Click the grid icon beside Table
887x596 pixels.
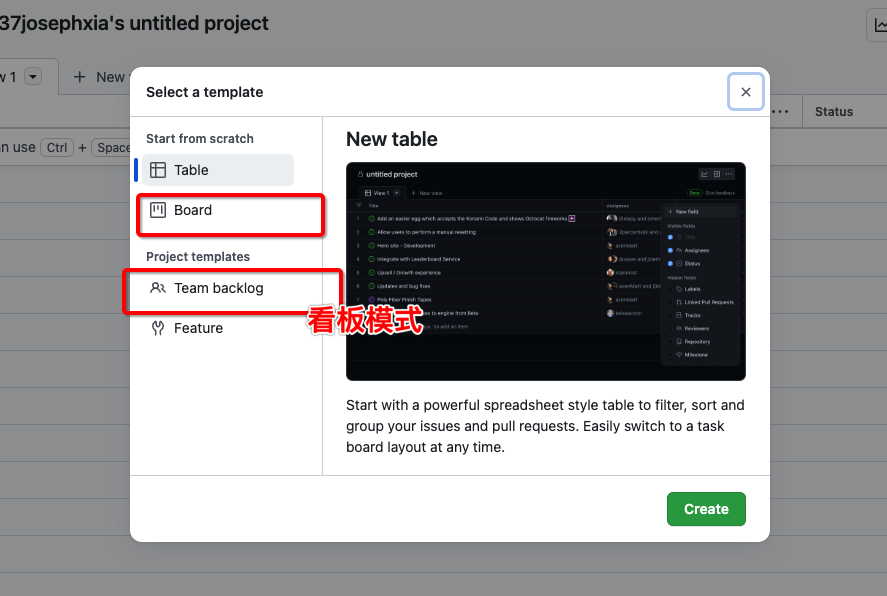tap(158, 170)
